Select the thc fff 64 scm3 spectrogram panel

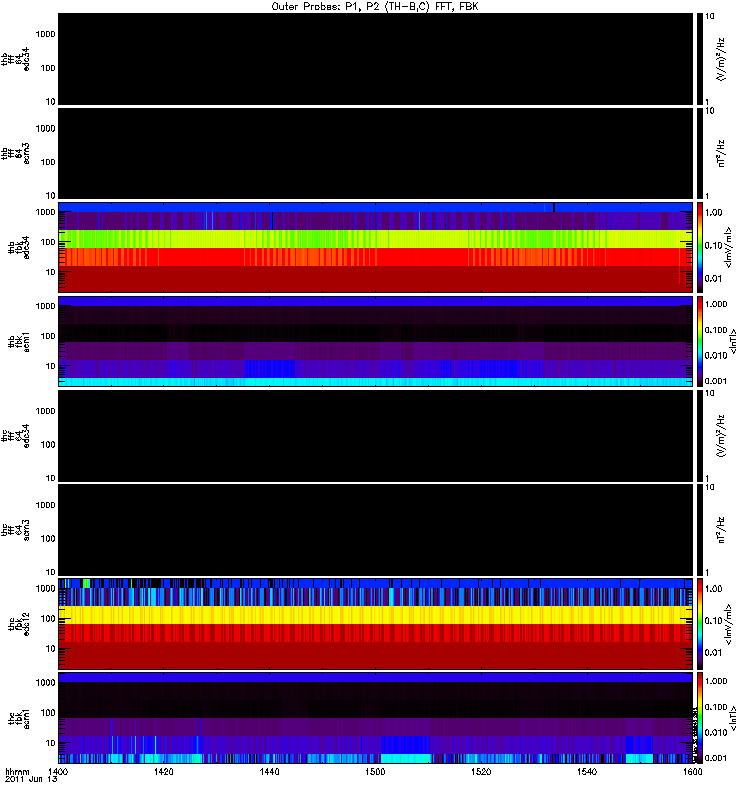(375, 530)
